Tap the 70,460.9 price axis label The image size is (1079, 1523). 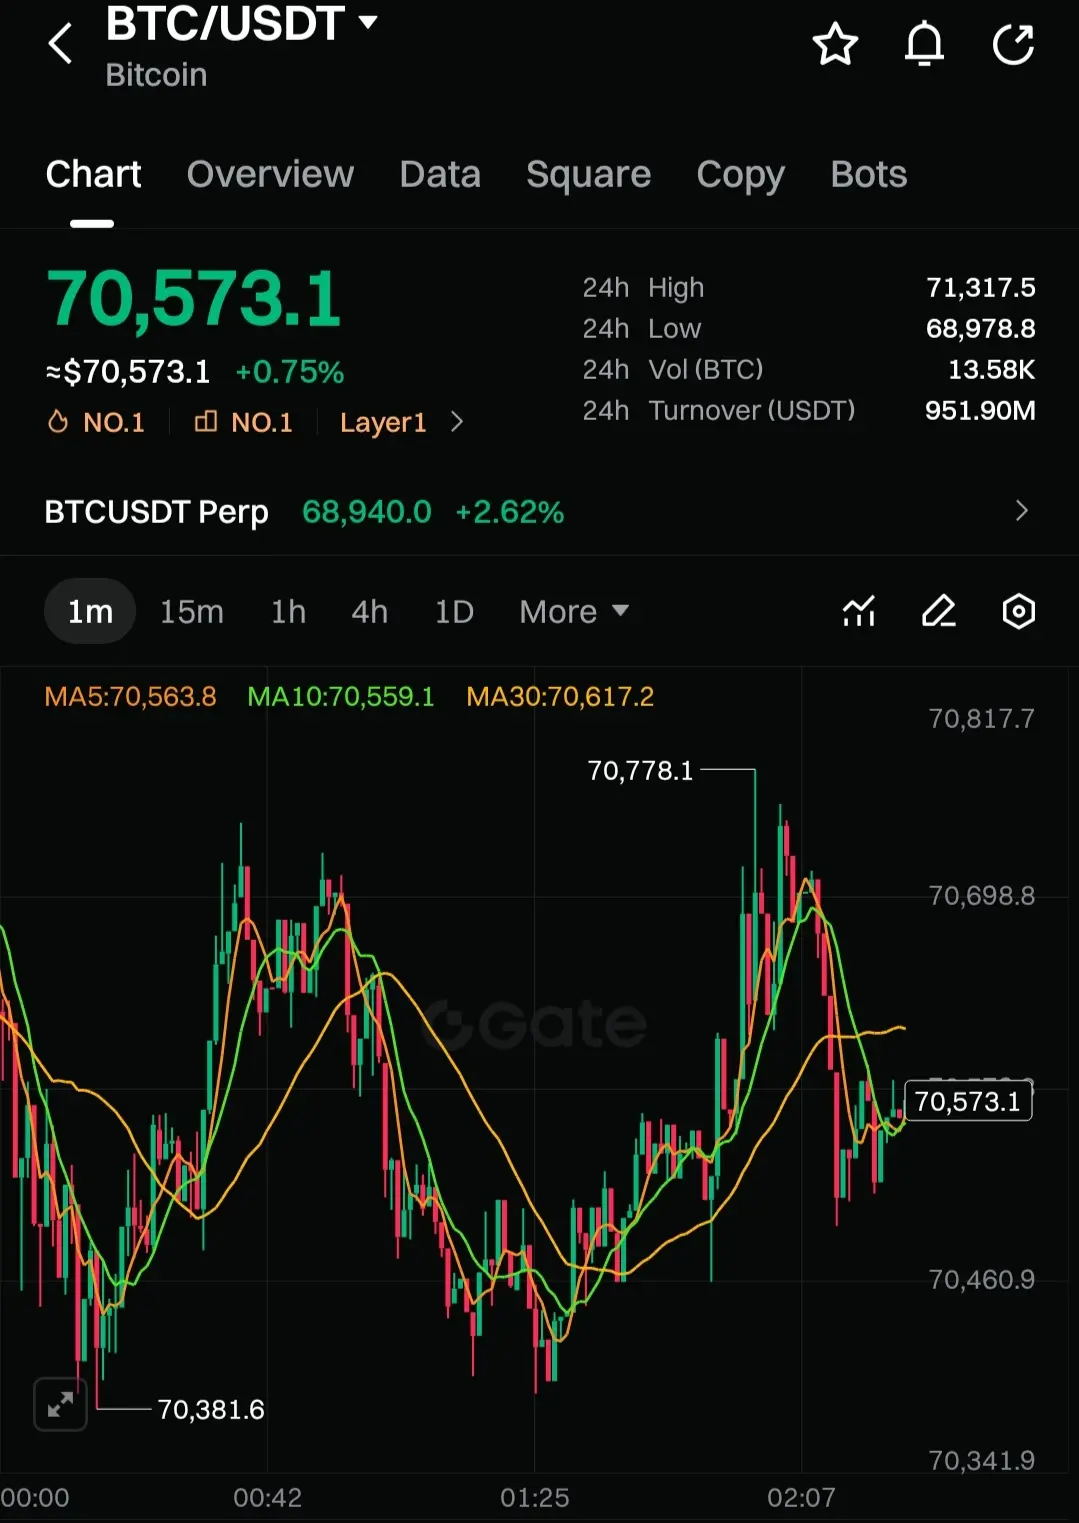(982, 1280)
